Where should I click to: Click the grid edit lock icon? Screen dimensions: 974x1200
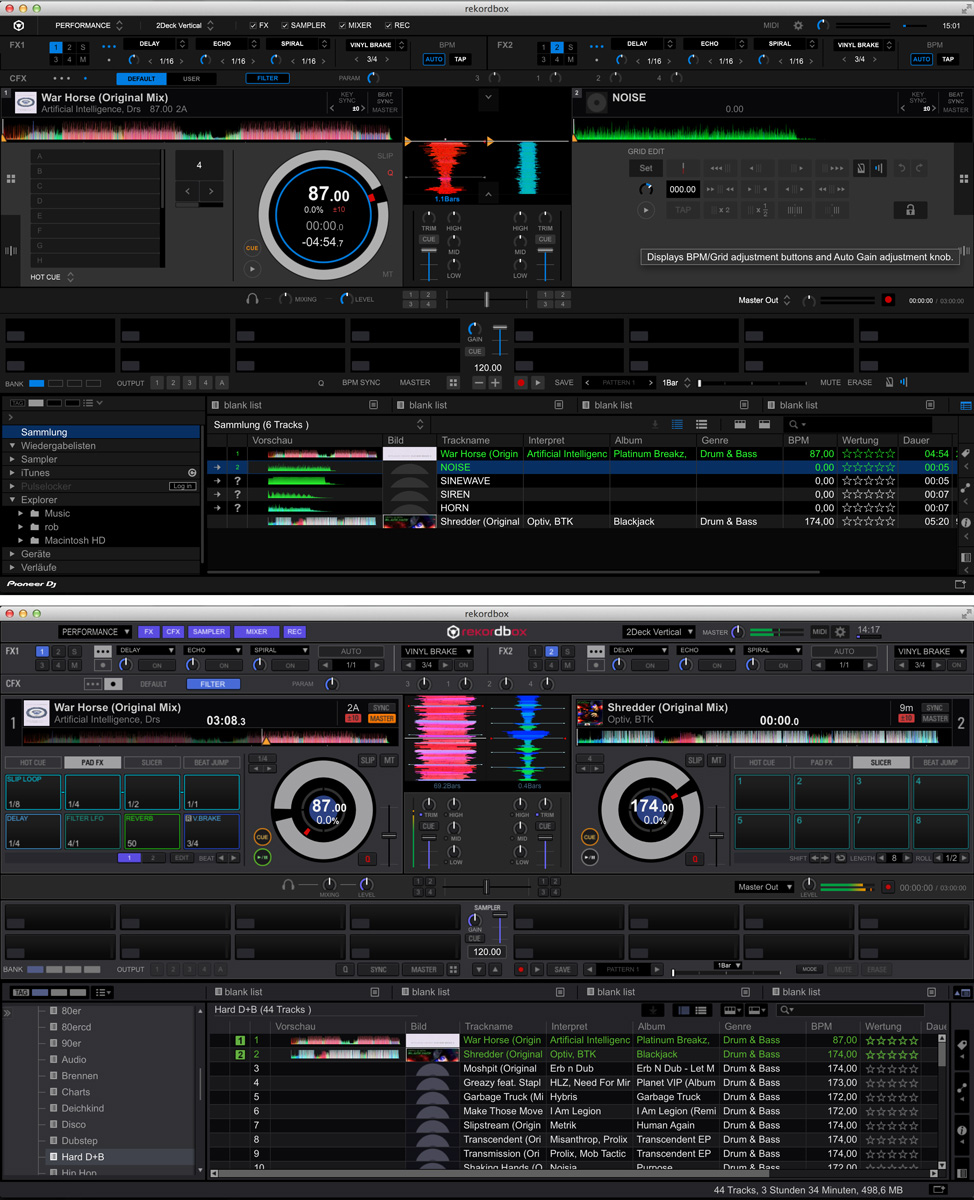click(909, 210)
